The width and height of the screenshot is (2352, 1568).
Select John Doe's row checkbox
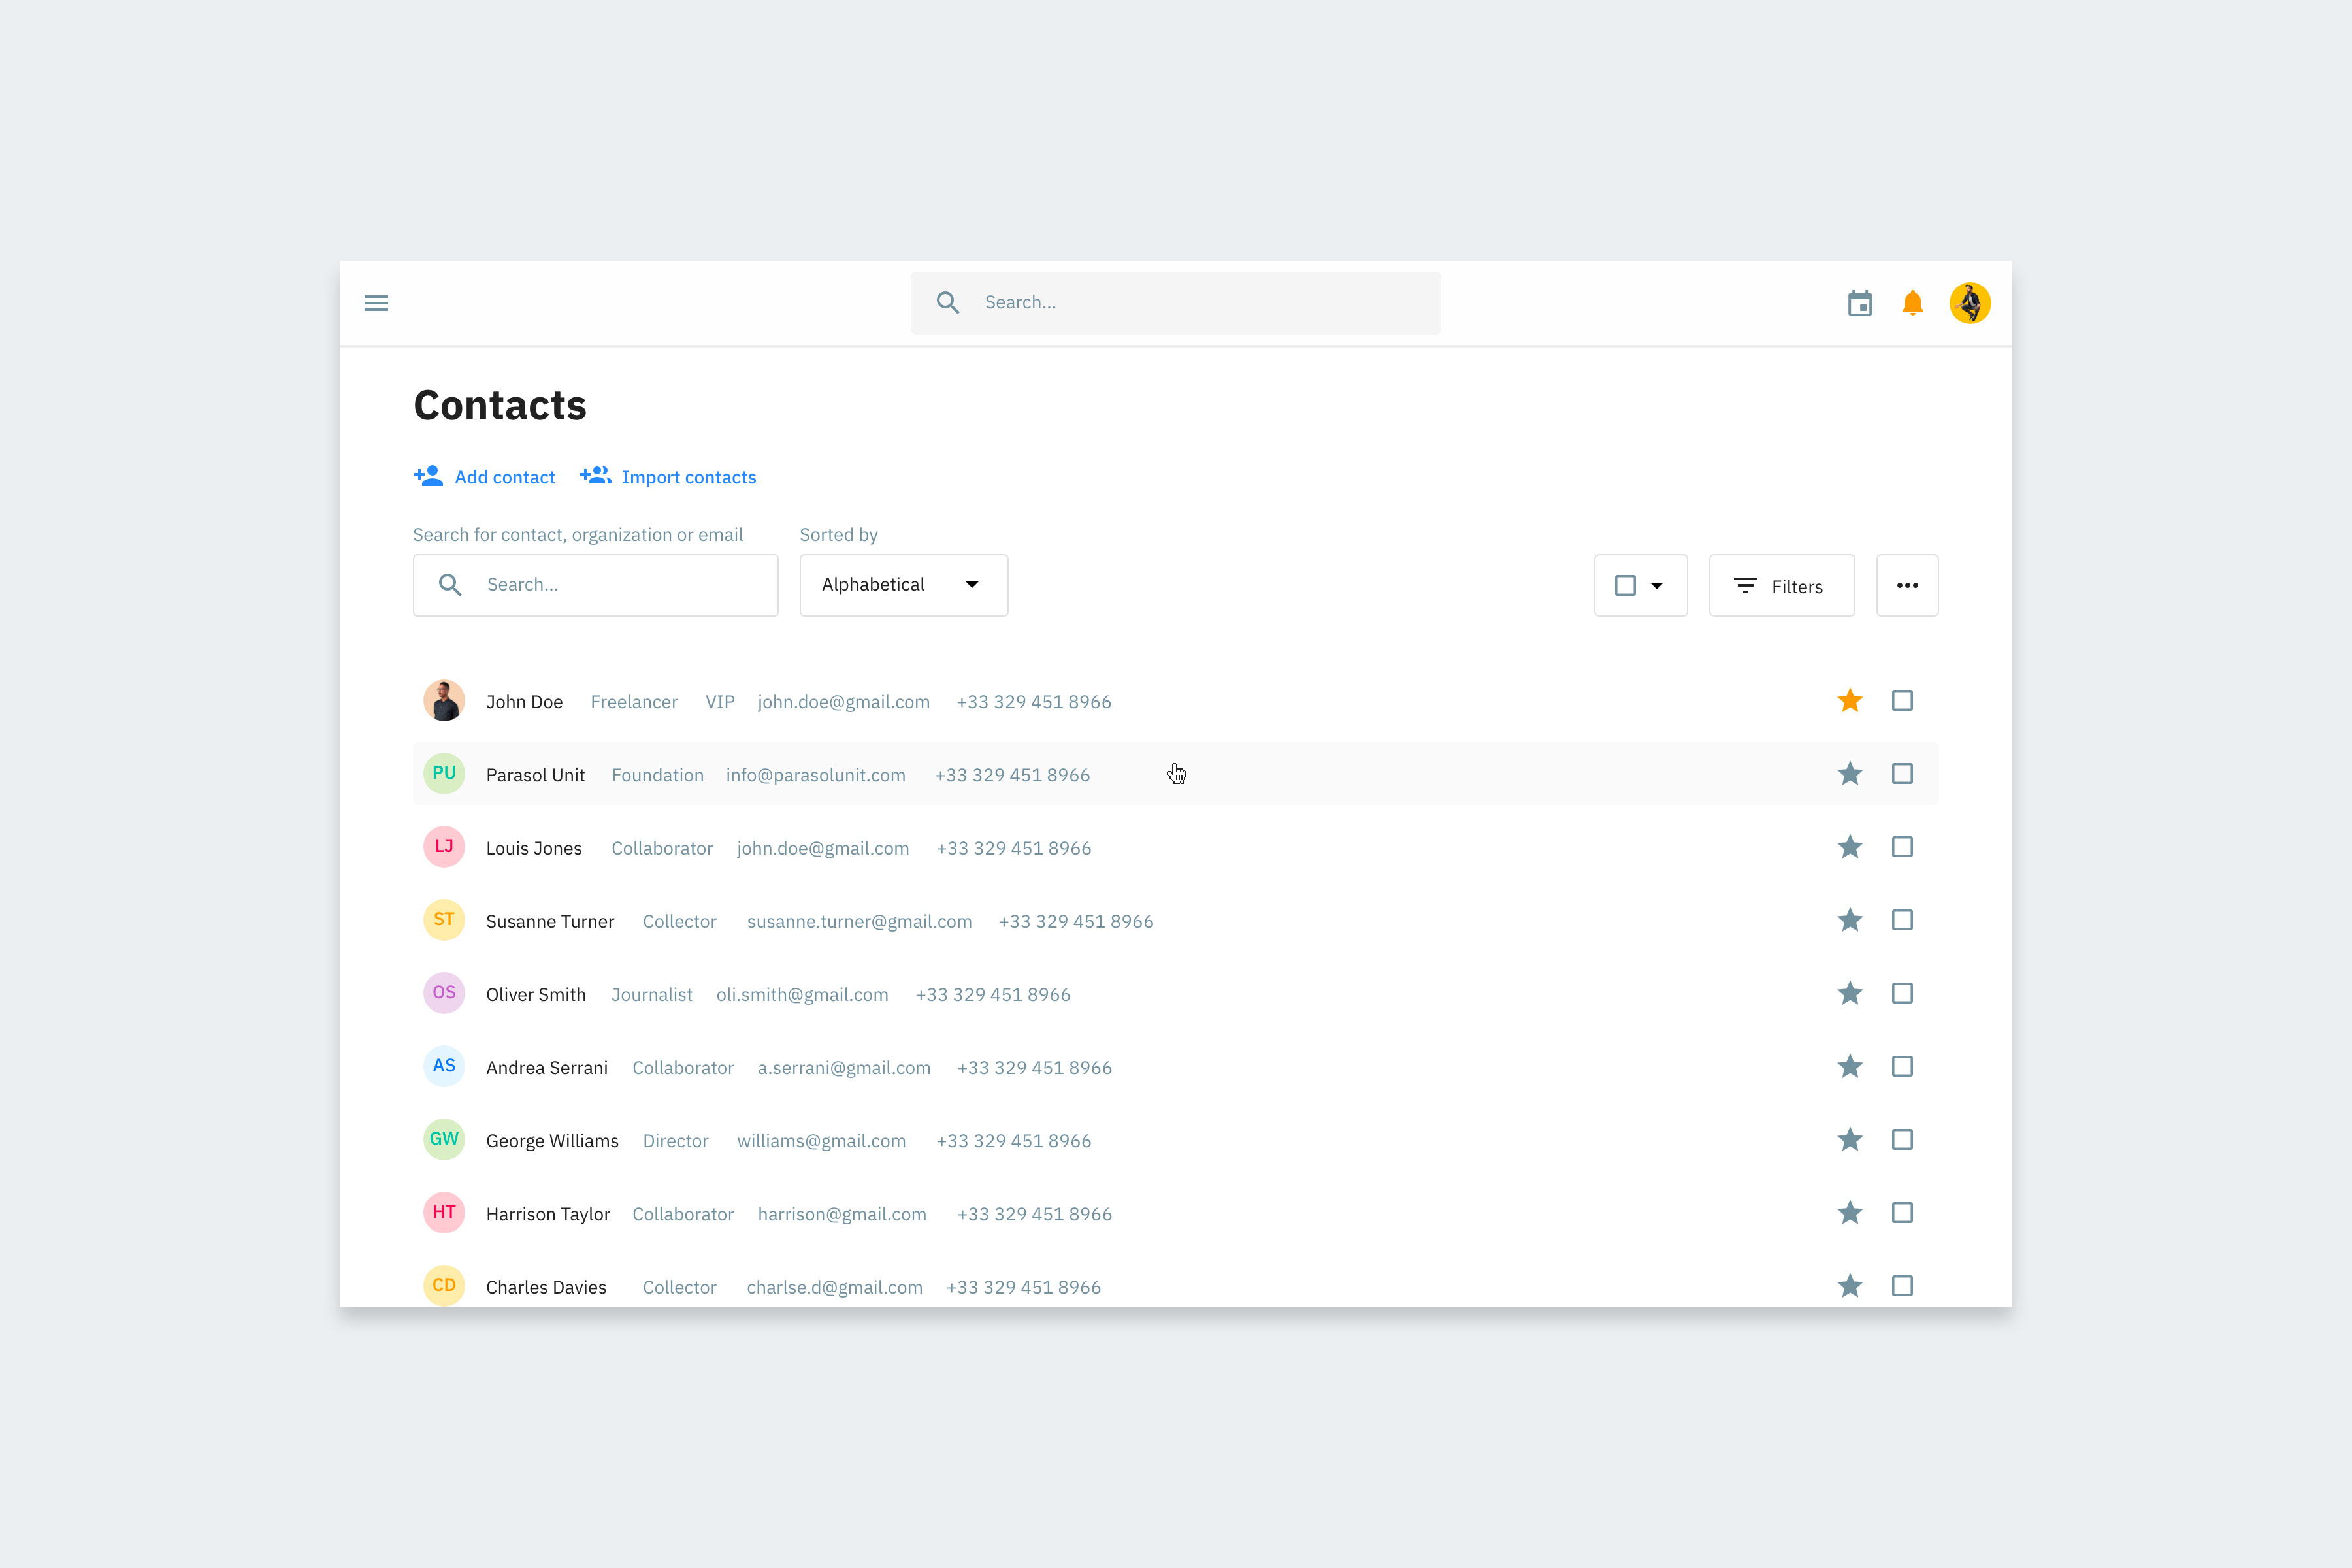pyautogui.click(x=1902, y=701)
